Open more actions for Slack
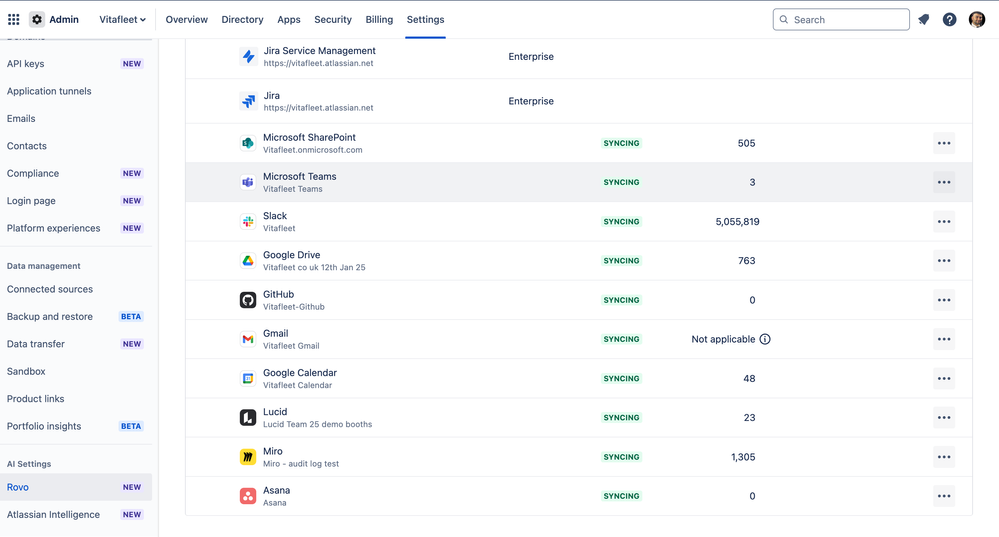 point(944,222)
